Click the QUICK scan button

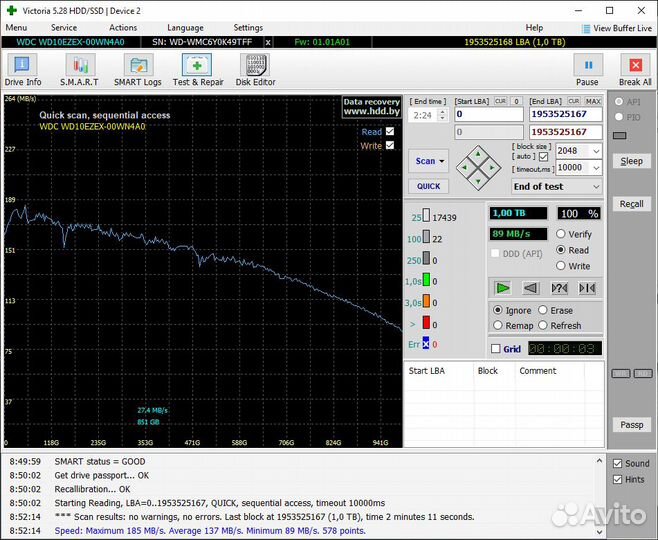pos(428,186)
